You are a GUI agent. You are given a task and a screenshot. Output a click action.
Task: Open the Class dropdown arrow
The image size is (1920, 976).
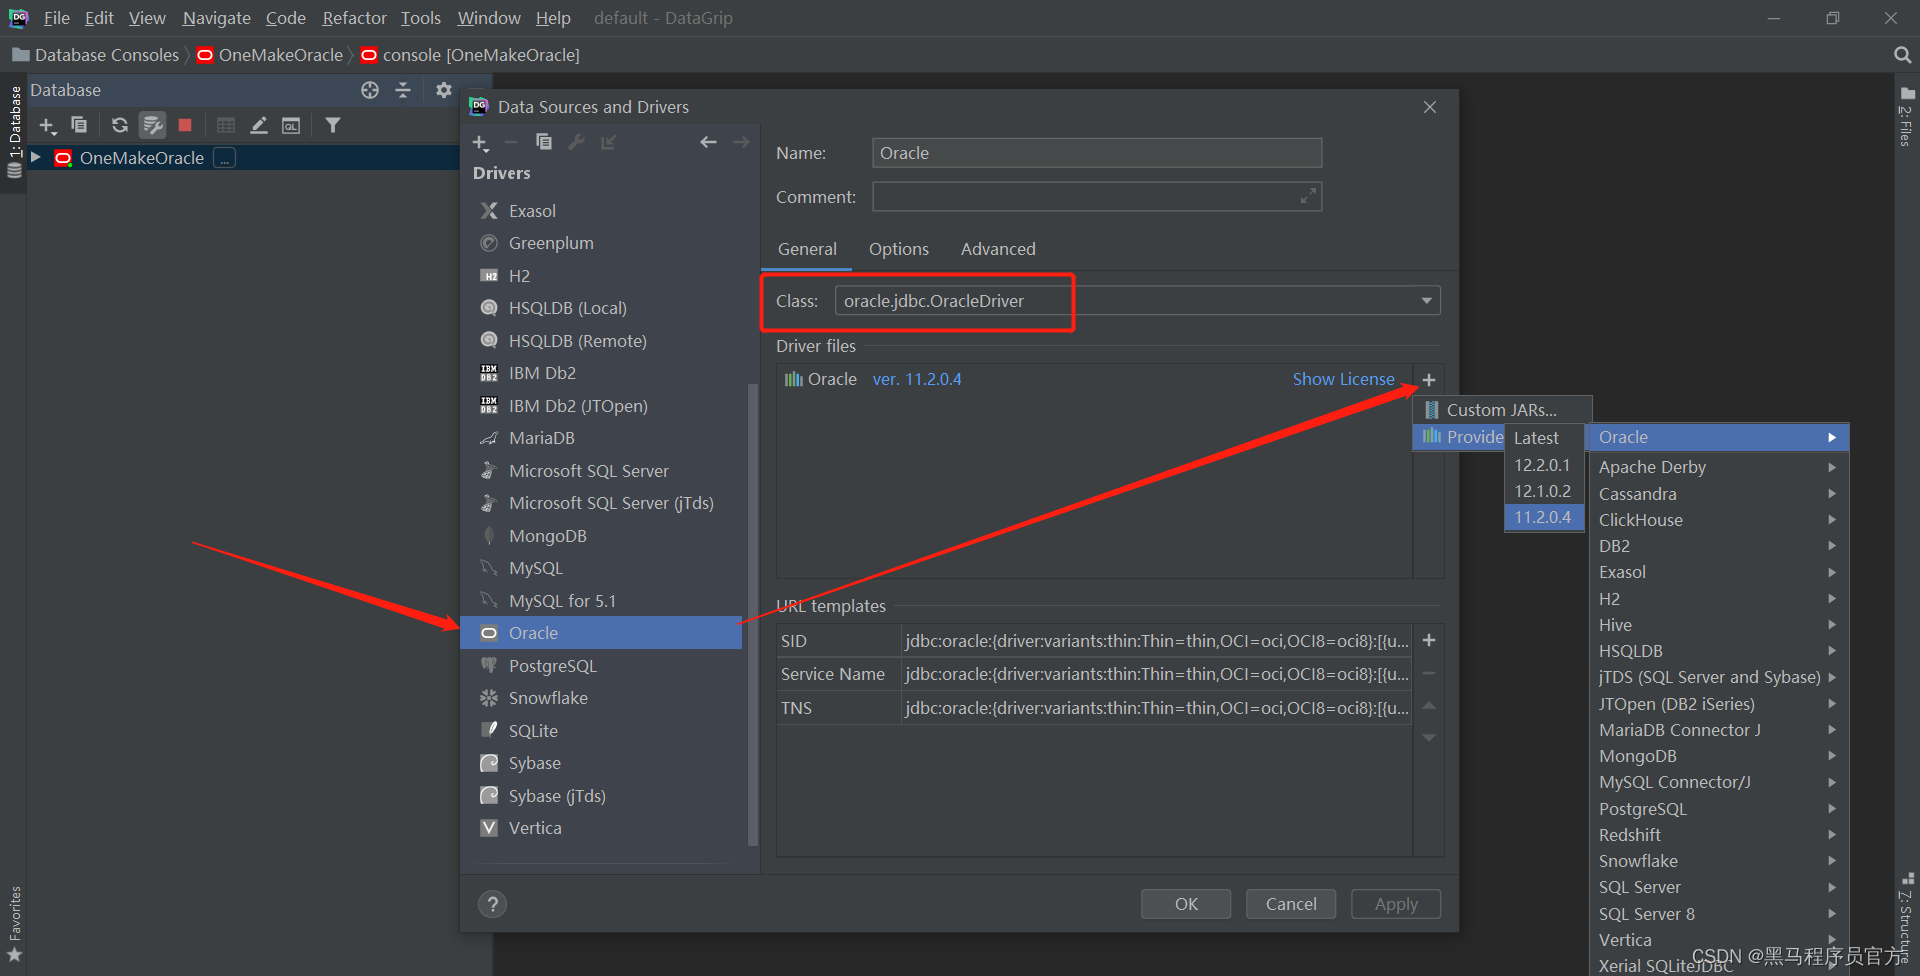click(1427, 301)
